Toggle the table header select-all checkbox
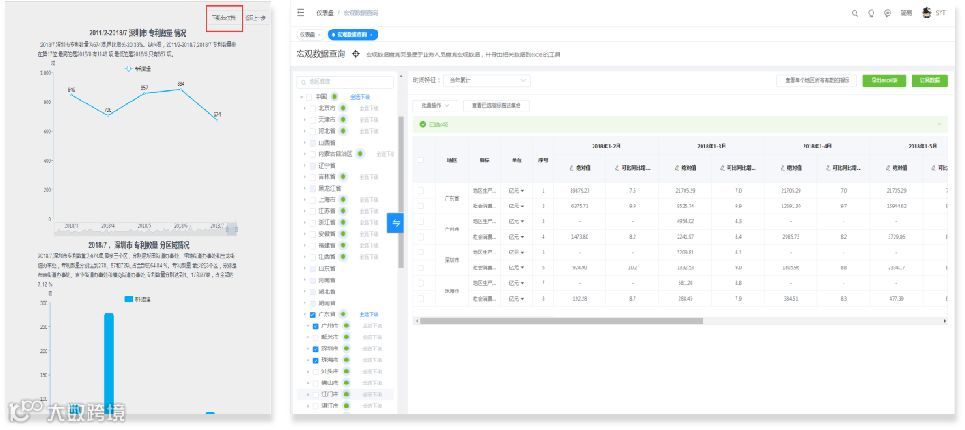 point(420,160)
